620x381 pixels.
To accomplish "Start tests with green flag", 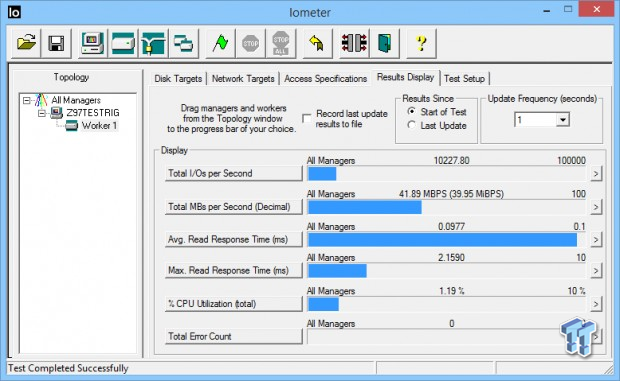I will click(220, 43).
